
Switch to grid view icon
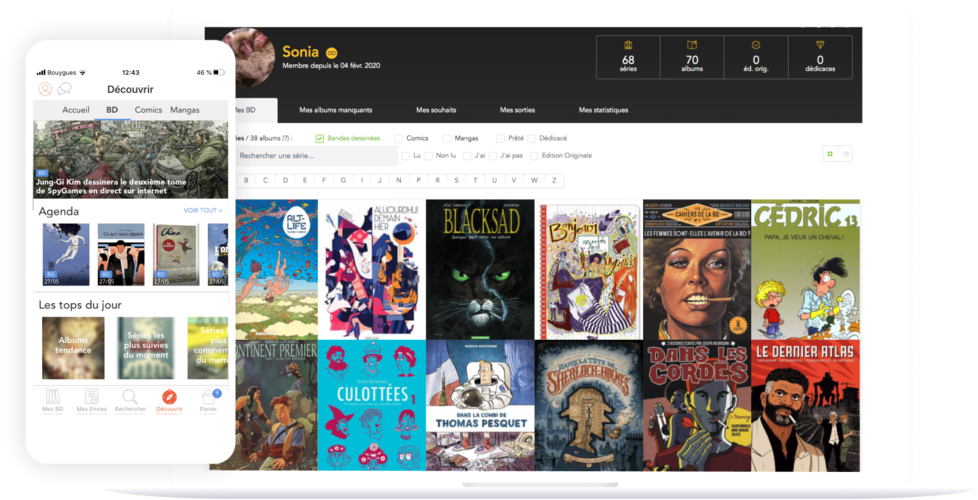click(830, 154)
